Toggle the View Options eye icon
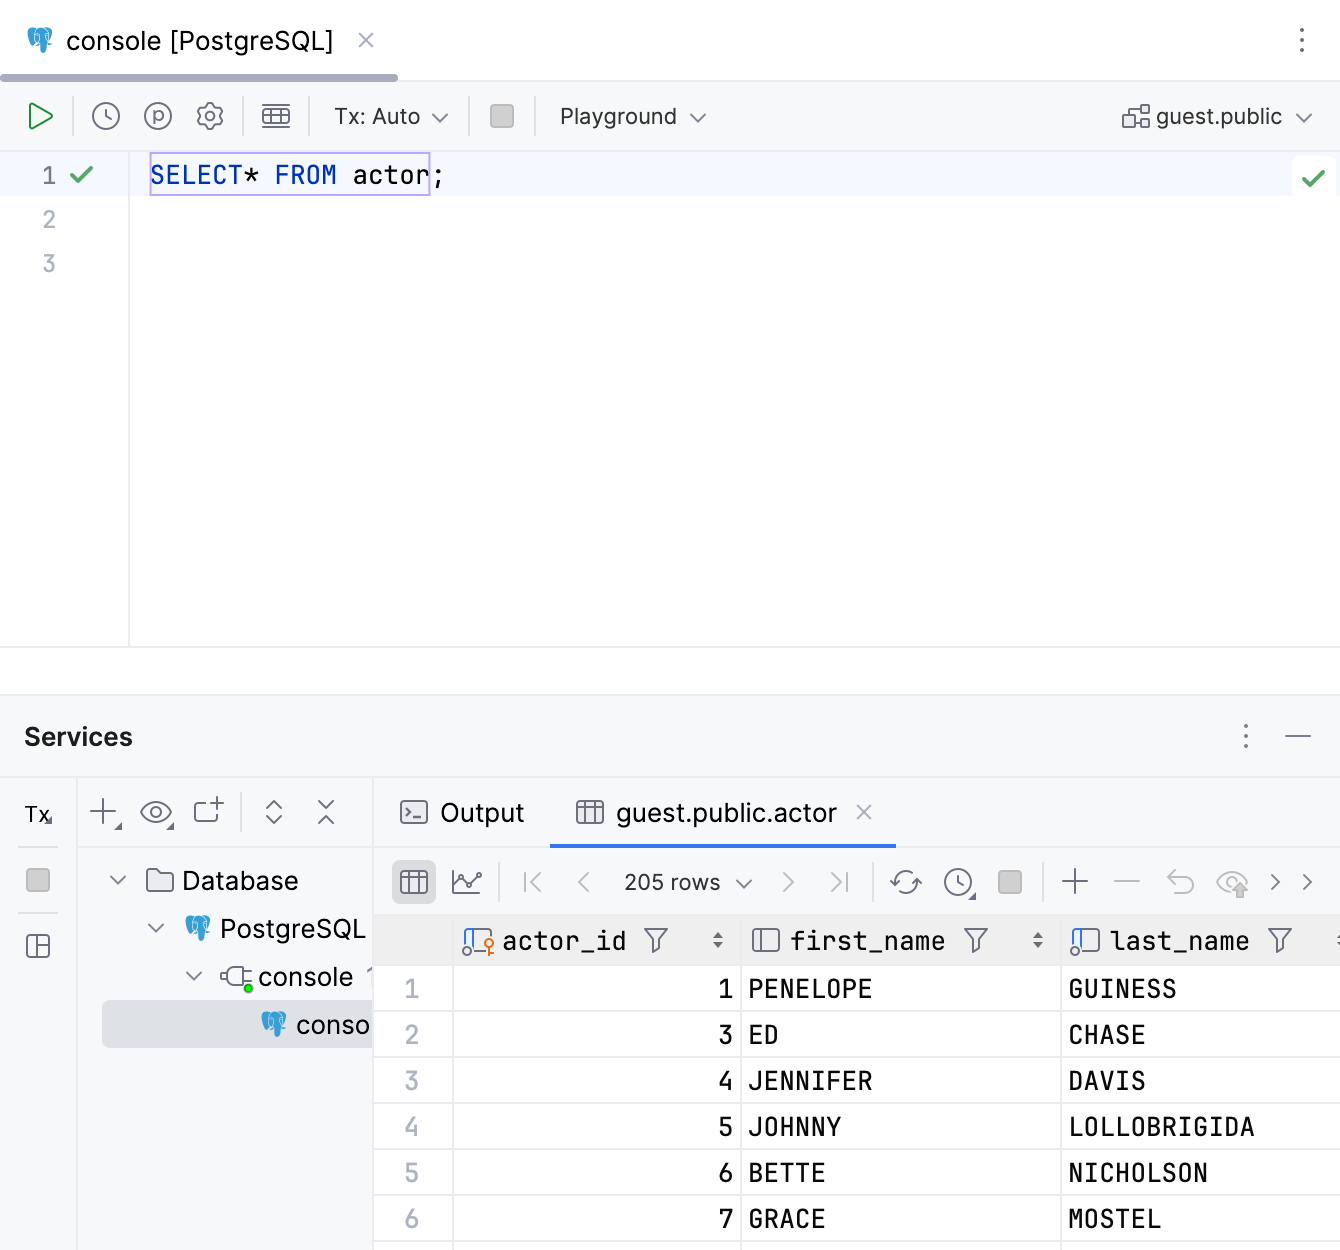 point(156,813)
